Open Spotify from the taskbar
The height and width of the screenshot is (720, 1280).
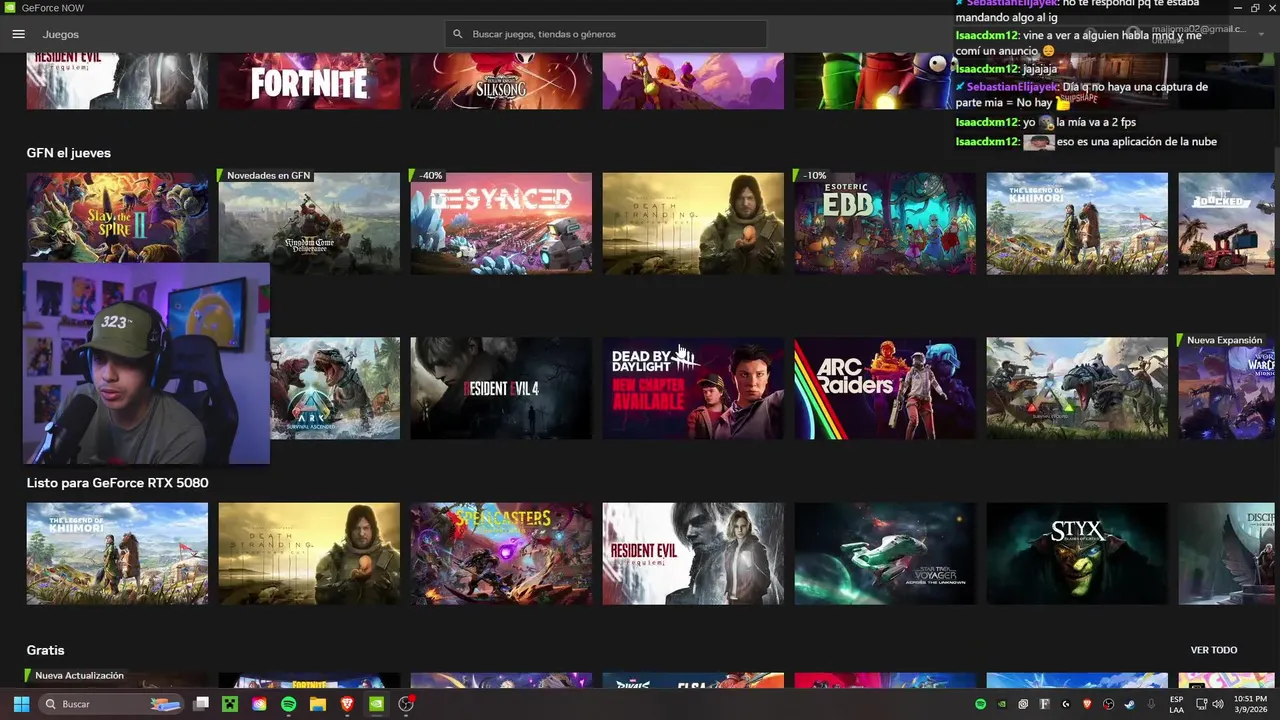point(288,704)
